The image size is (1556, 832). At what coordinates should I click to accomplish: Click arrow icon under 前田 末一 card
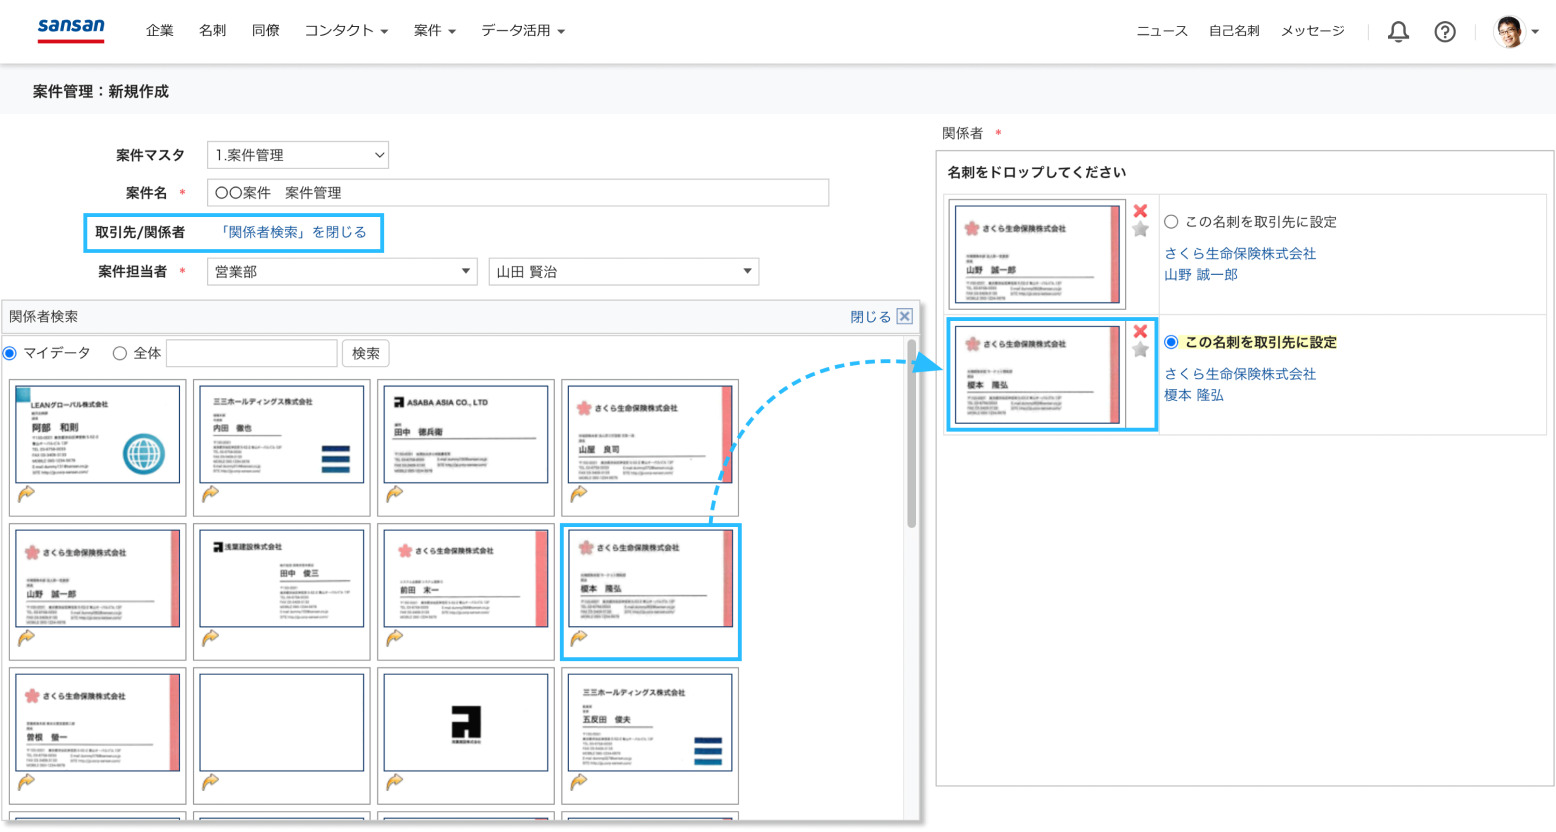tap(395, 637)
